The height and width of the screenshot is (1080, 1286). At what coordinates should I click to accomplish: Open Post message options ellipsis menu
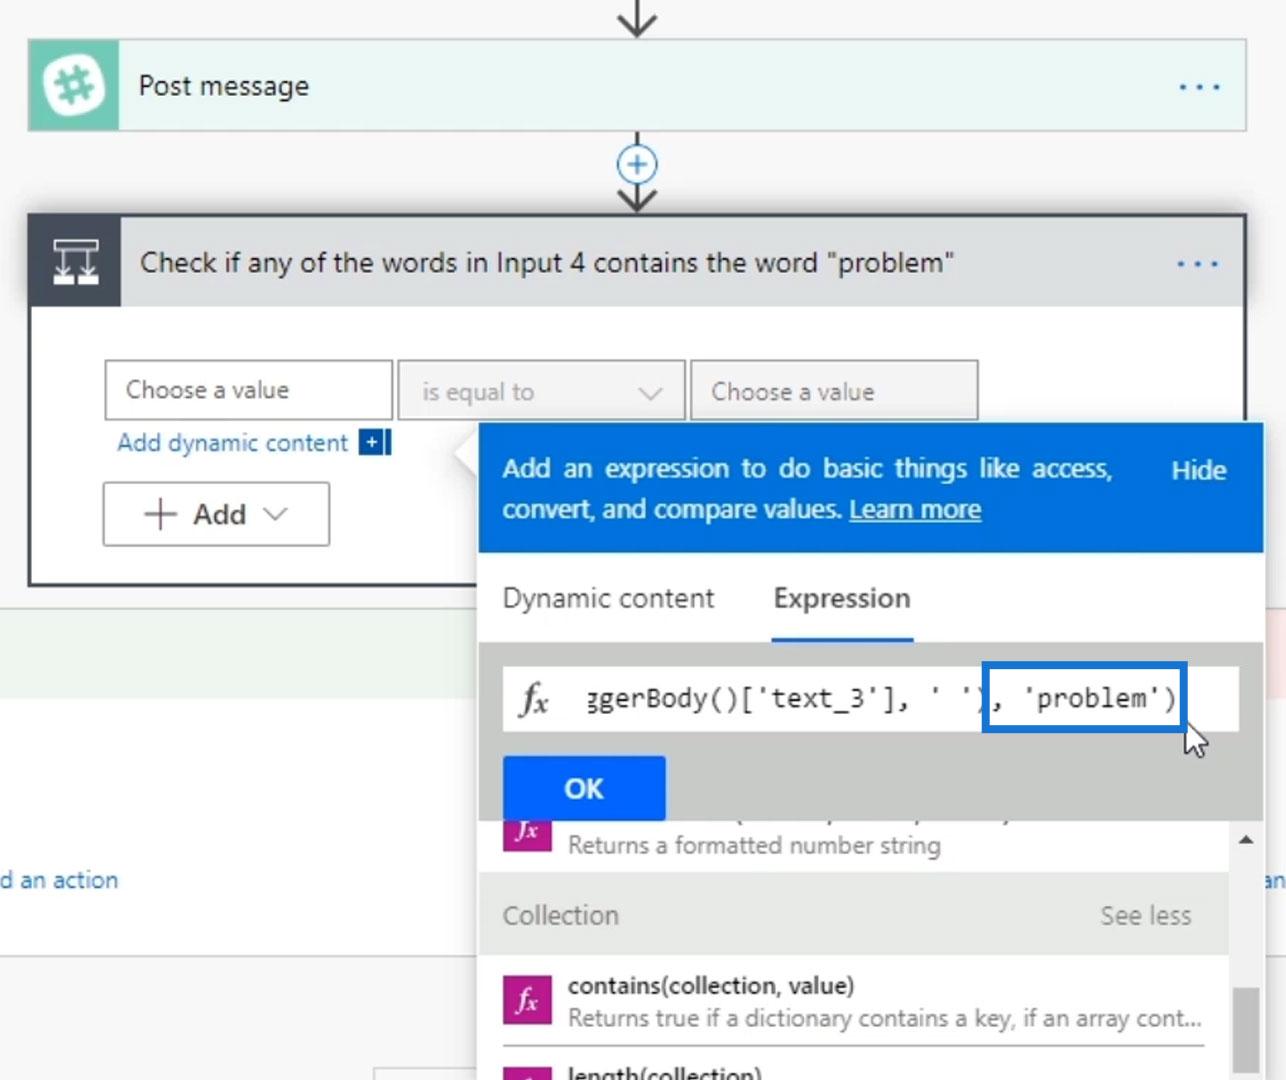pyautogui.click(x=1199, y=87)
